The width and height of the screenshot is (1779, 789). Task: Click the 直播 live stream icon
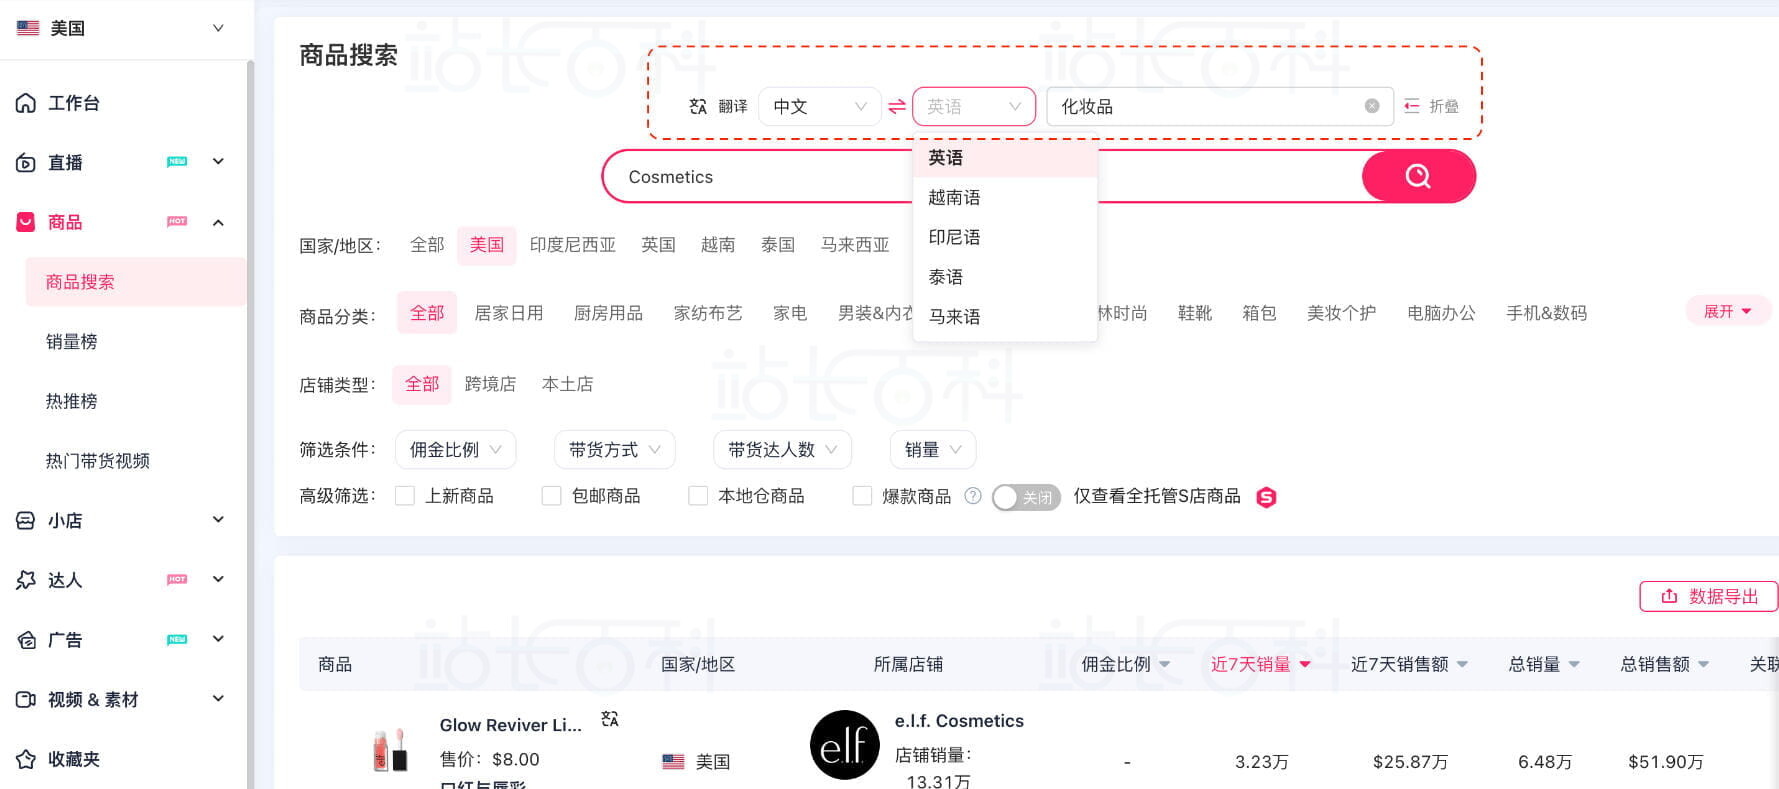(x=26, y=163)
